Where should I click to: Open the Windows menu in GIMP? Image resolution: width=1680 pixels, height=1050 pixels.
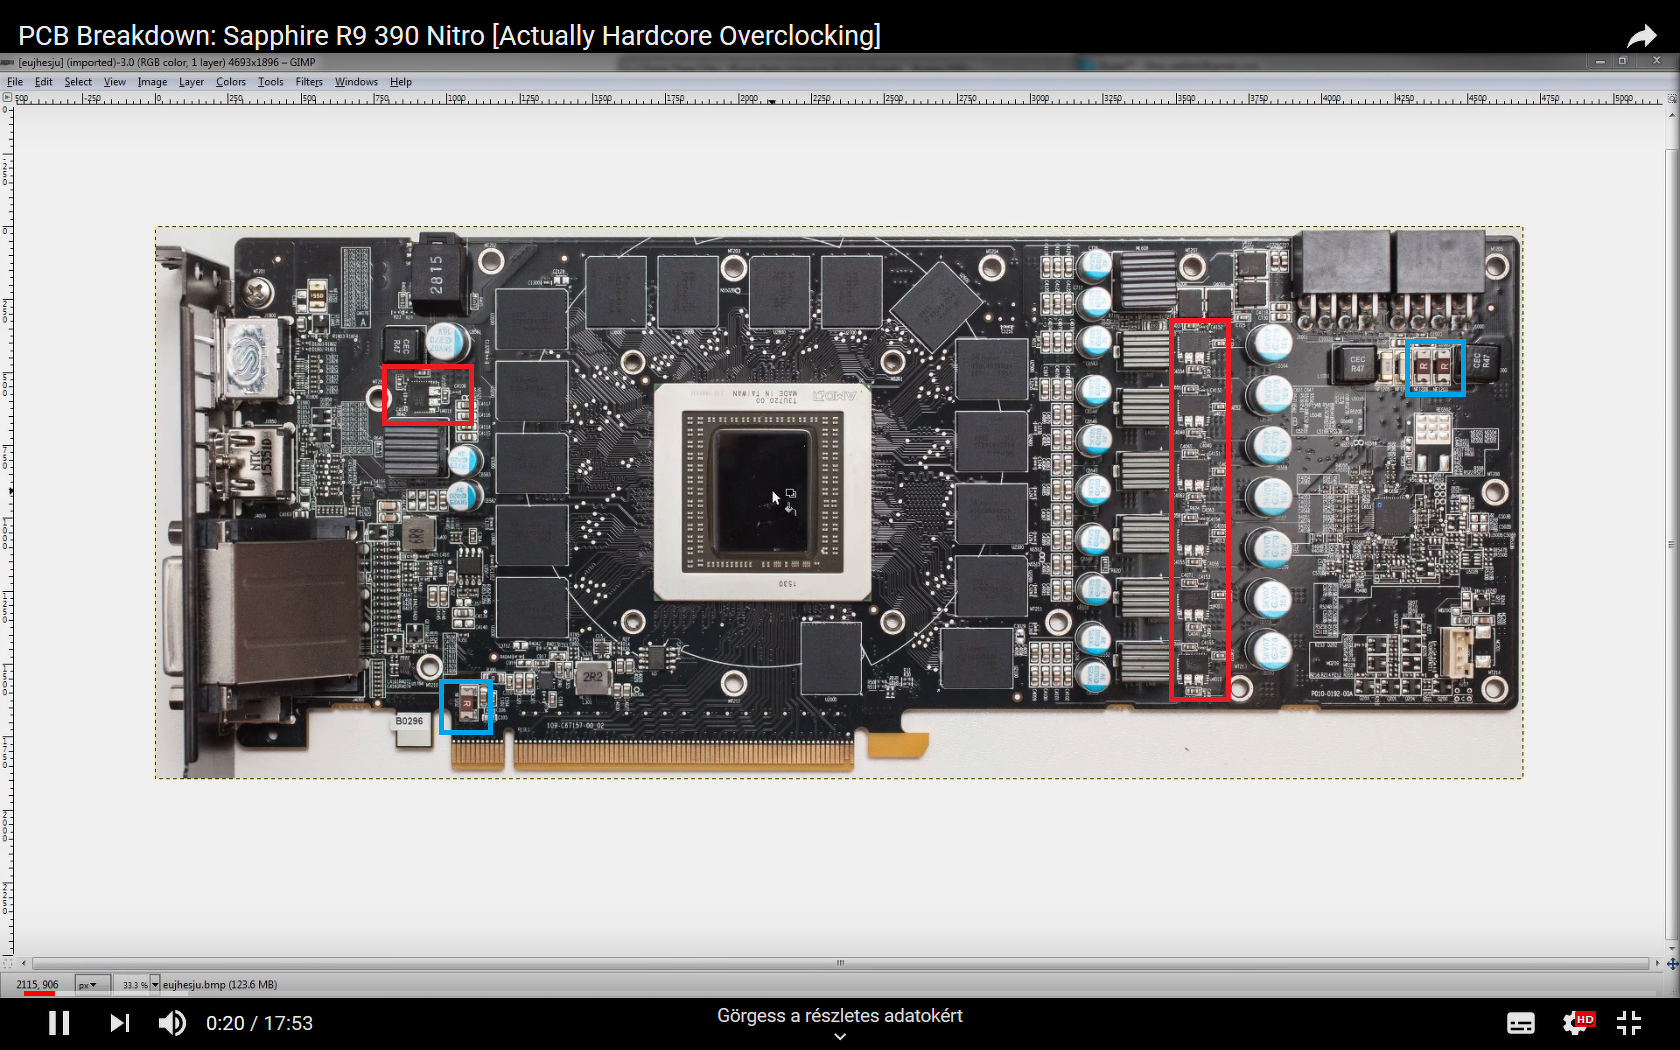point(356,82)
